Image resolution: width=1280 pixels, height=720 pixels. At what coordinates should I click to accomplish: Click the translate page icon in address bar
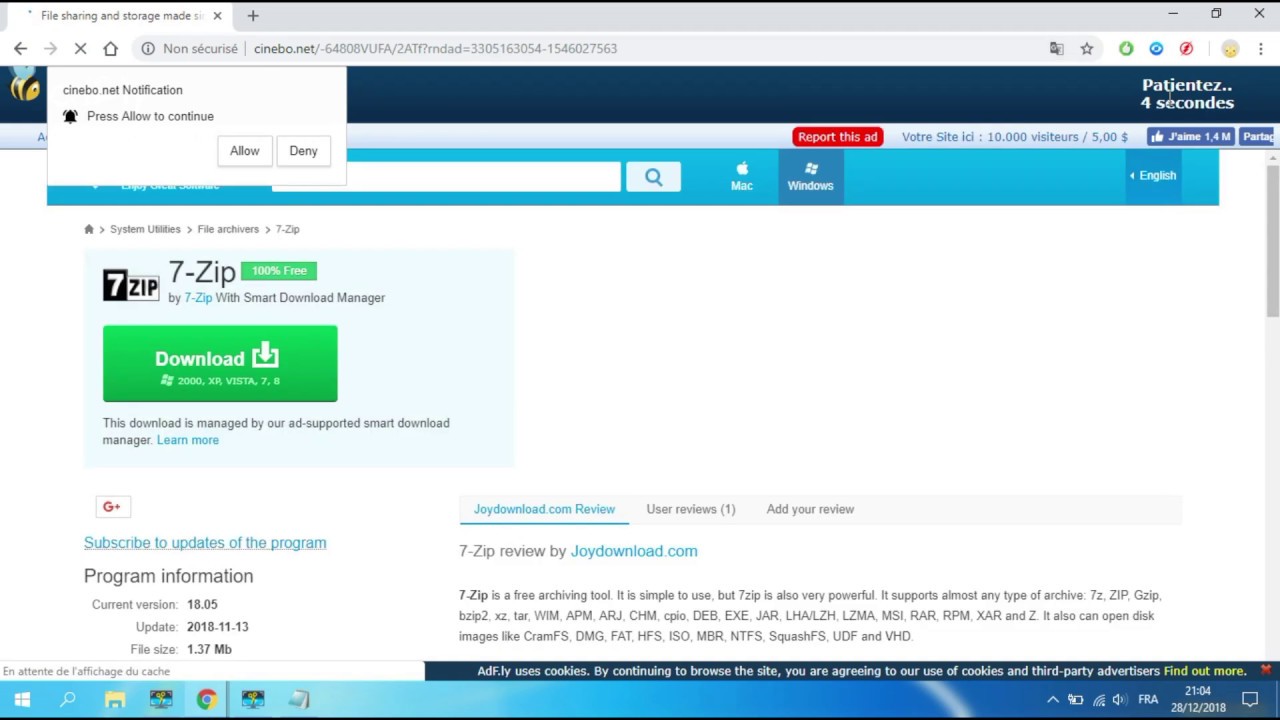pyautogui.click(x=1057, y=48)
